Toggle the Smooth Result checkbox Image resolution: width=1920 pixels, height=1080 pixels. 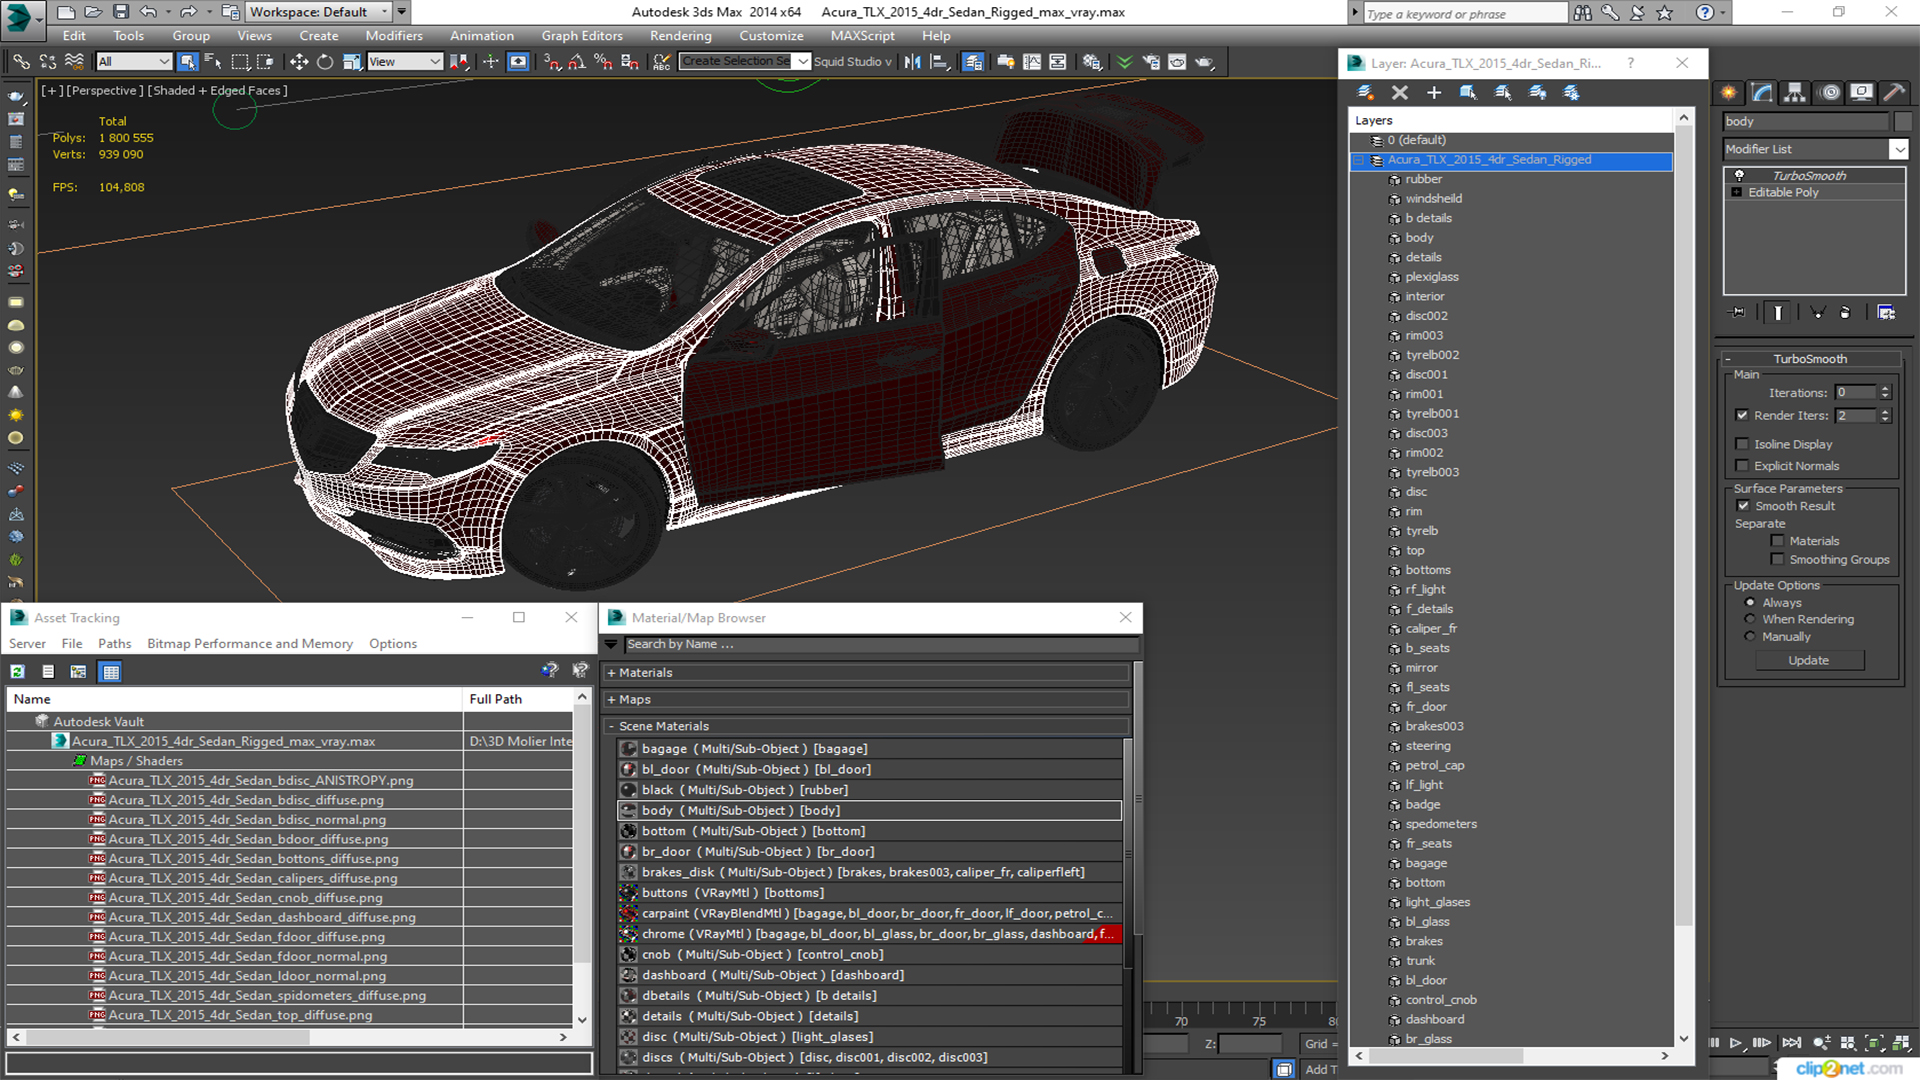[x=1743, y=506]
